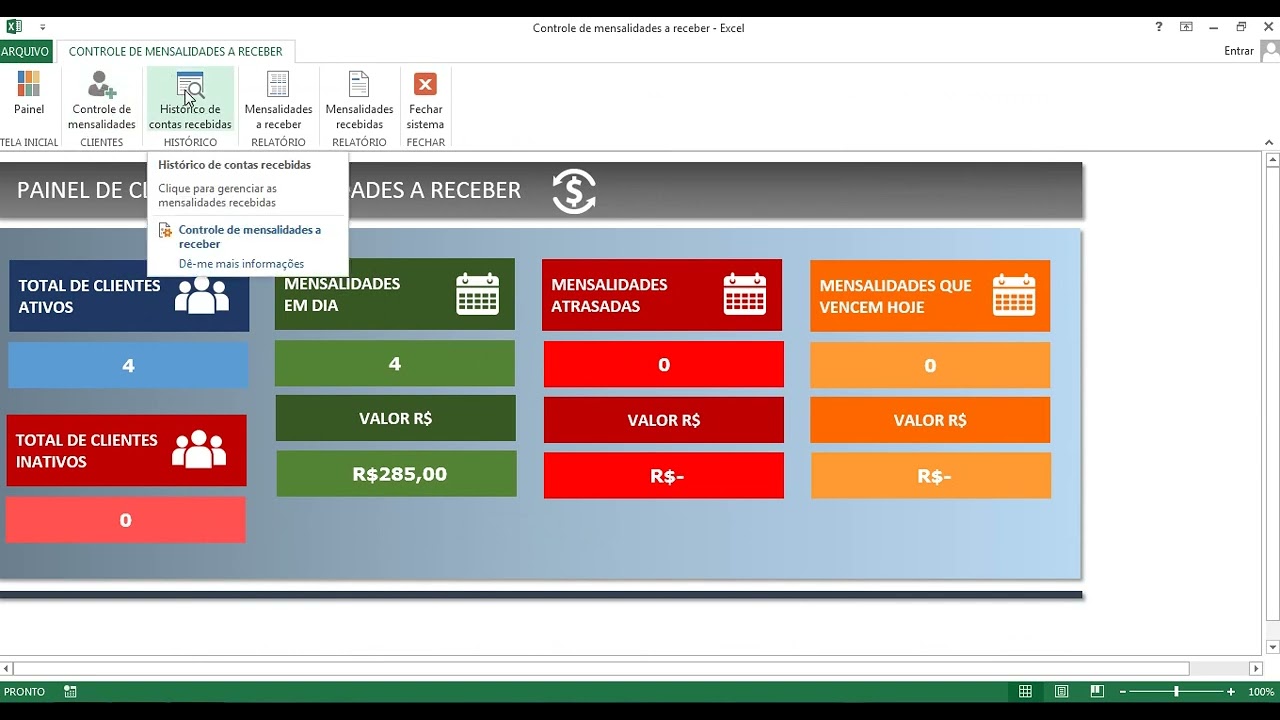Screen dimensions: 1280x720
Task: Click people icon on ativos card
Action: pyautogui.click(x=202, y=295)
